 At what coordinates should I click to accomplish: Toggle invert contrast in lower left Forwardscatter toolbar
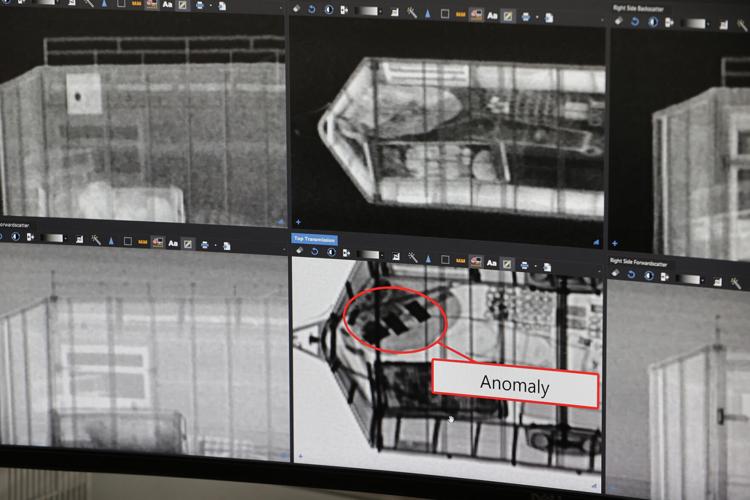click(15, 236)
